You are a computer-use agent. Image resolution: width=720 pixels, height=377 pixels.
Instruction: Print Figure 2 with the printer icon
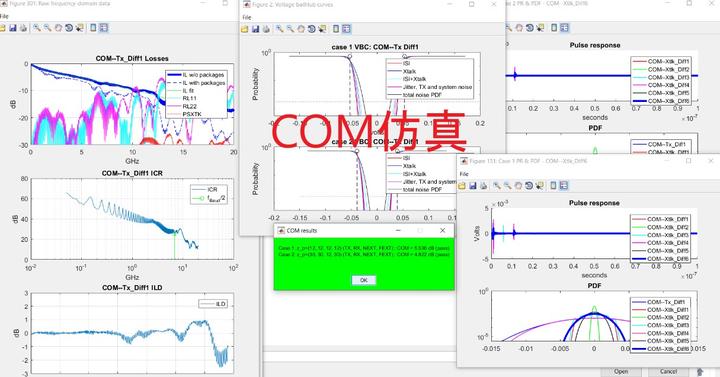[x=266, y=29]
